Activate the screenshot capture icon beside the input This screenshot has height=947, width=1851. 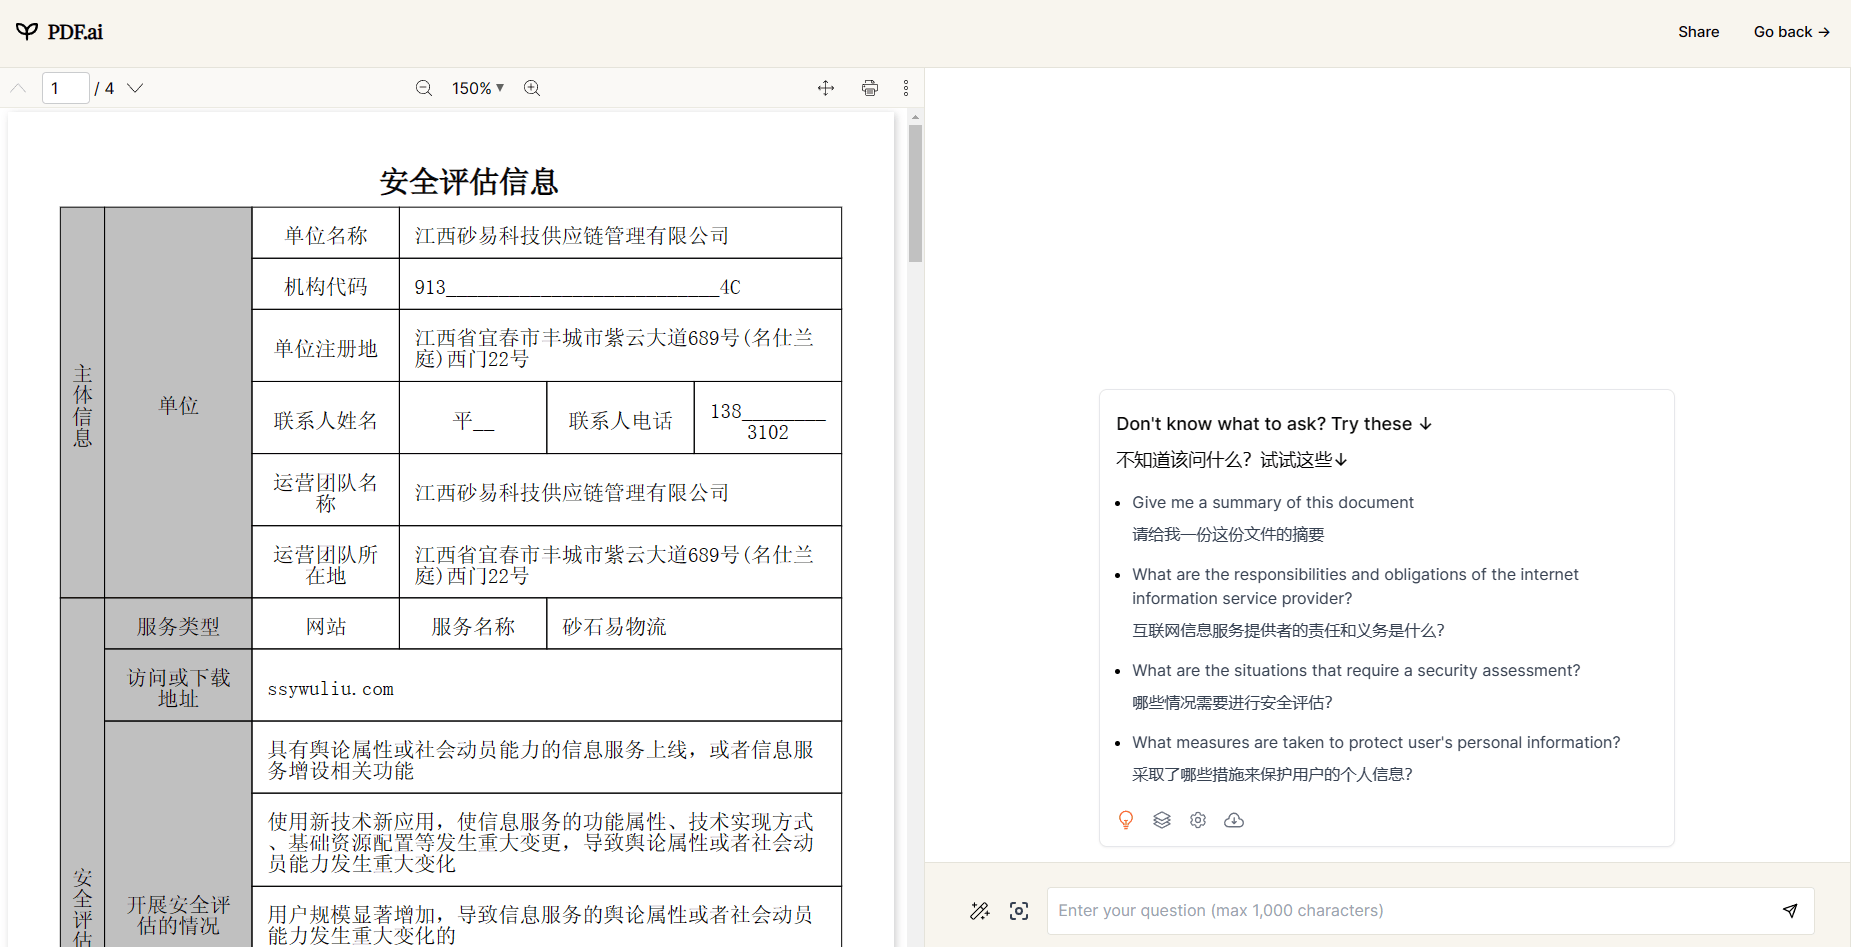pos(1019,911)
